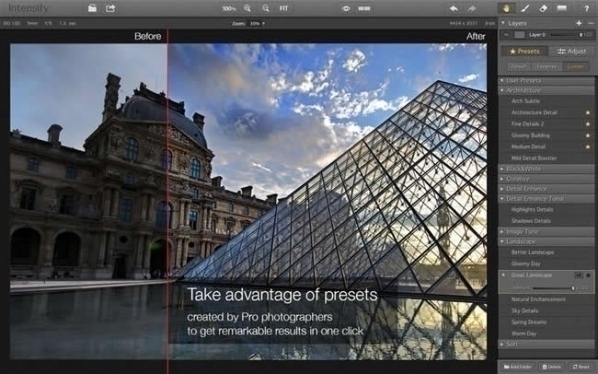This screenshot has width=598, height=374.
Task: Open the help question mark
Action: (587, 8)
